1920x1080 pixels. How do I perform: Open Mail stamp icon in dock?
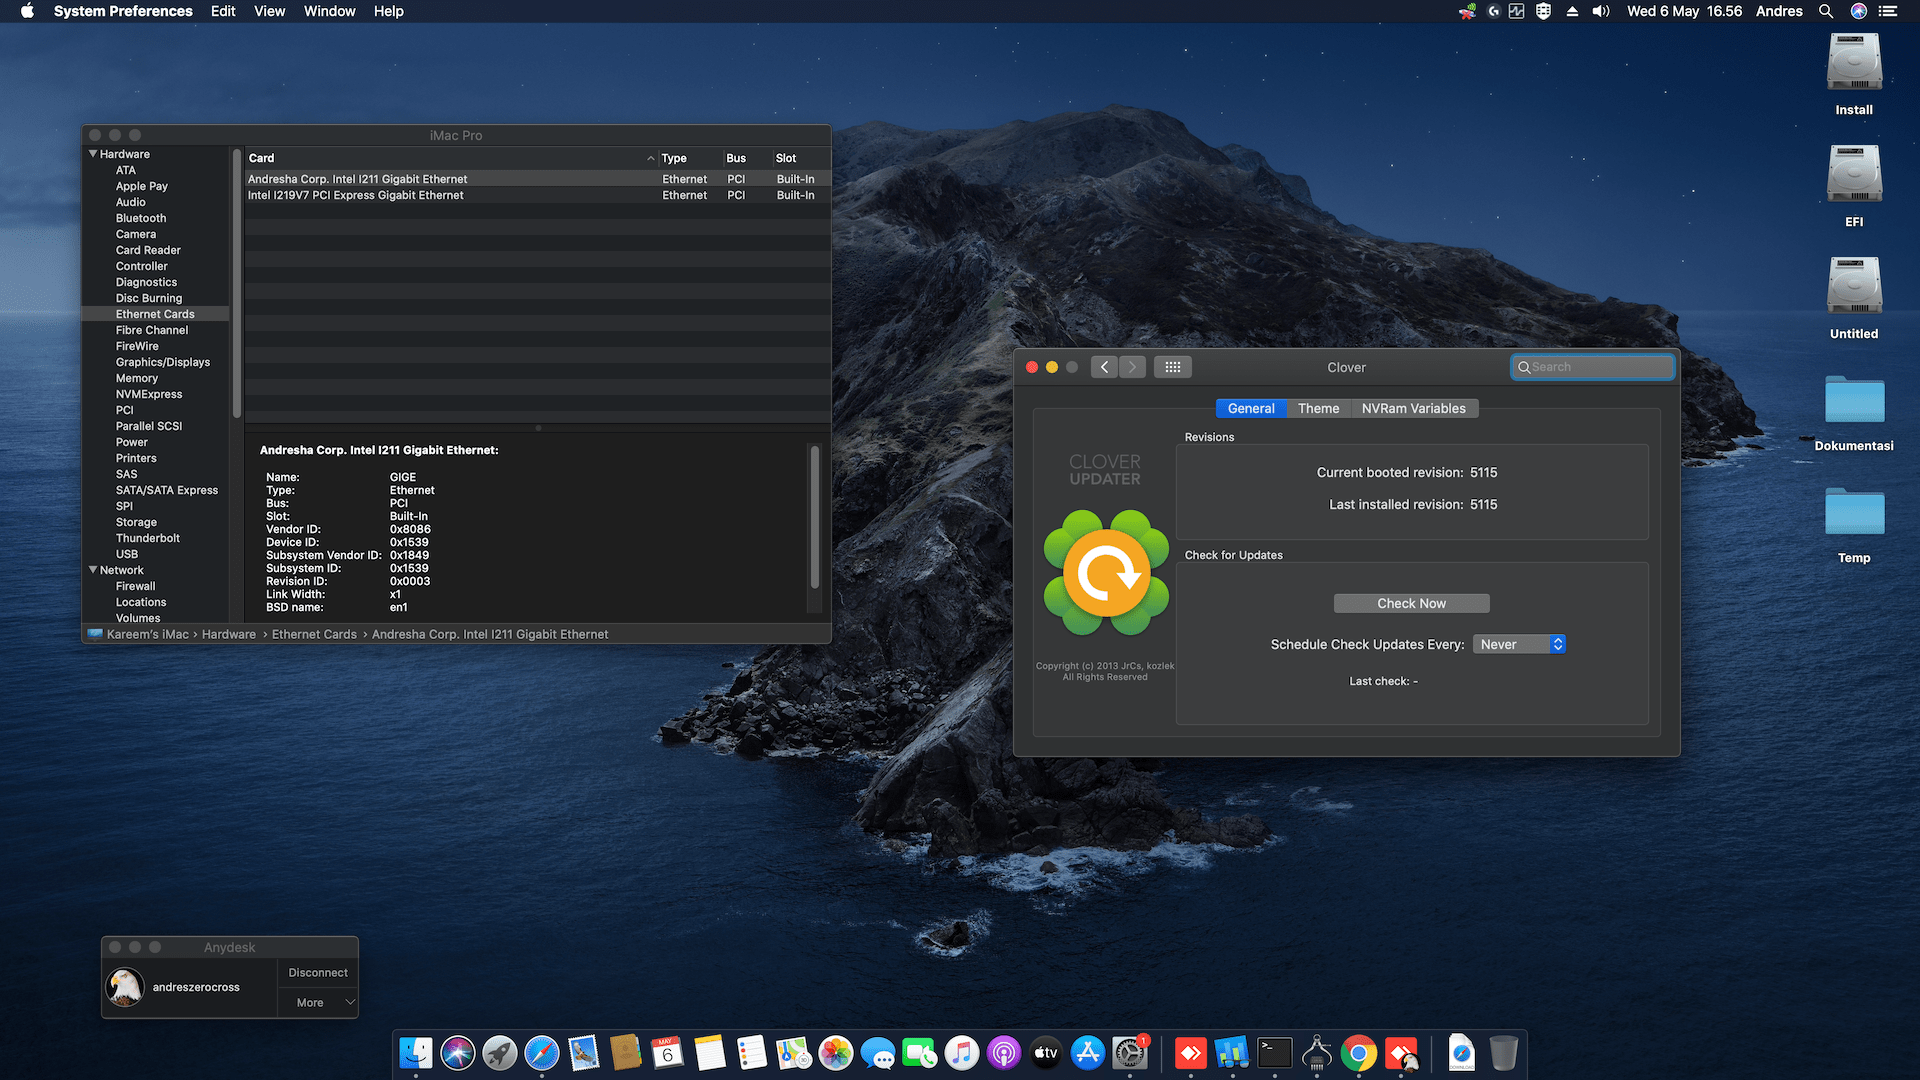(x=584, y=1053)
